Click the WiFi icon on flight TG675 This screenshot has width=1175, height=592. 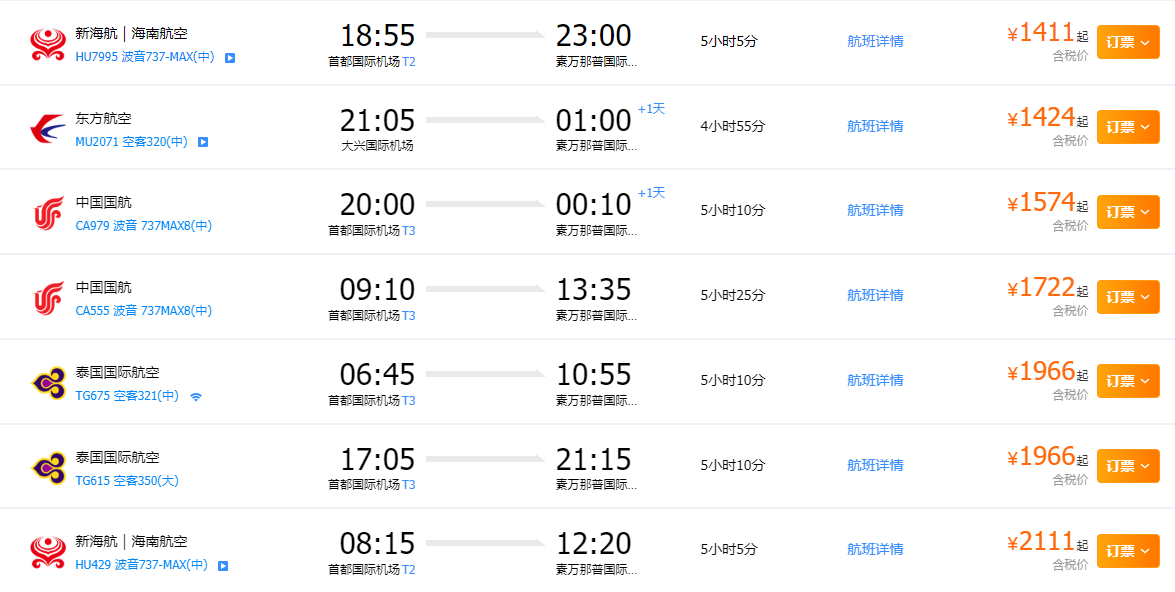[x=196, y=396]
